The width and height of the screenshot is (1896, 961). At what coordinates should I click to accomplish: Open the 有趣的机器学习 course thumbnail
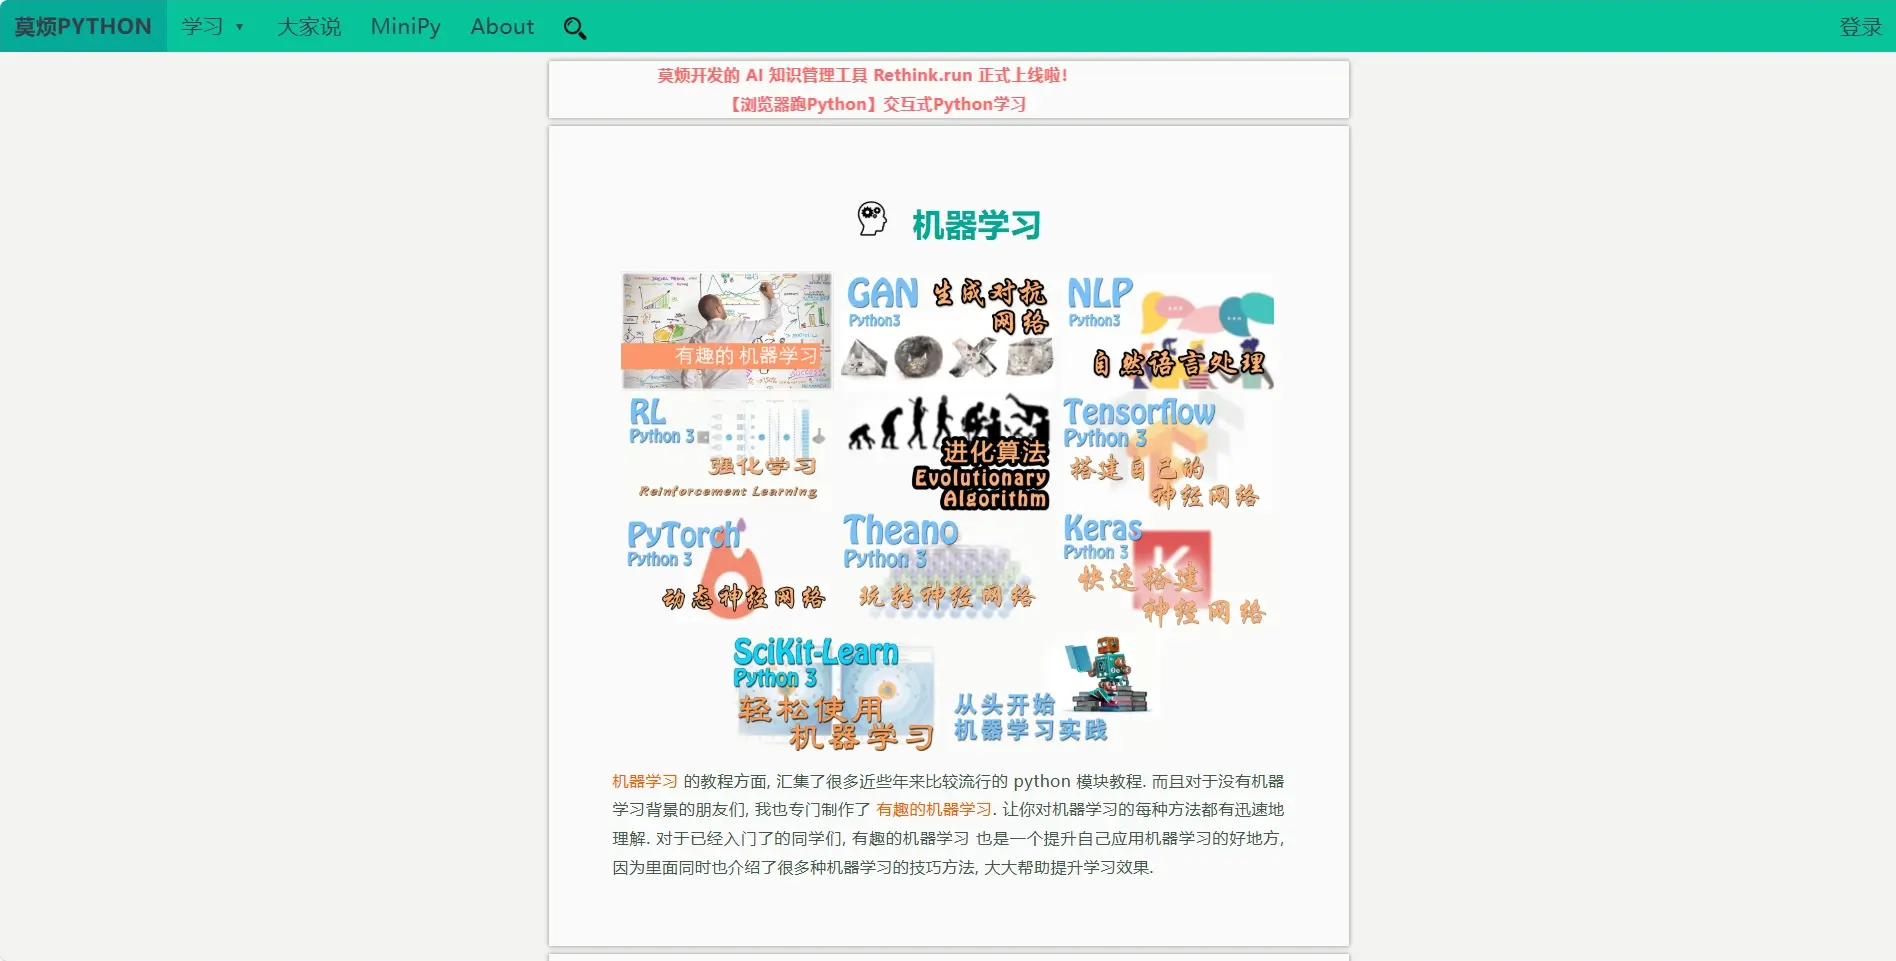click(725, 328)
